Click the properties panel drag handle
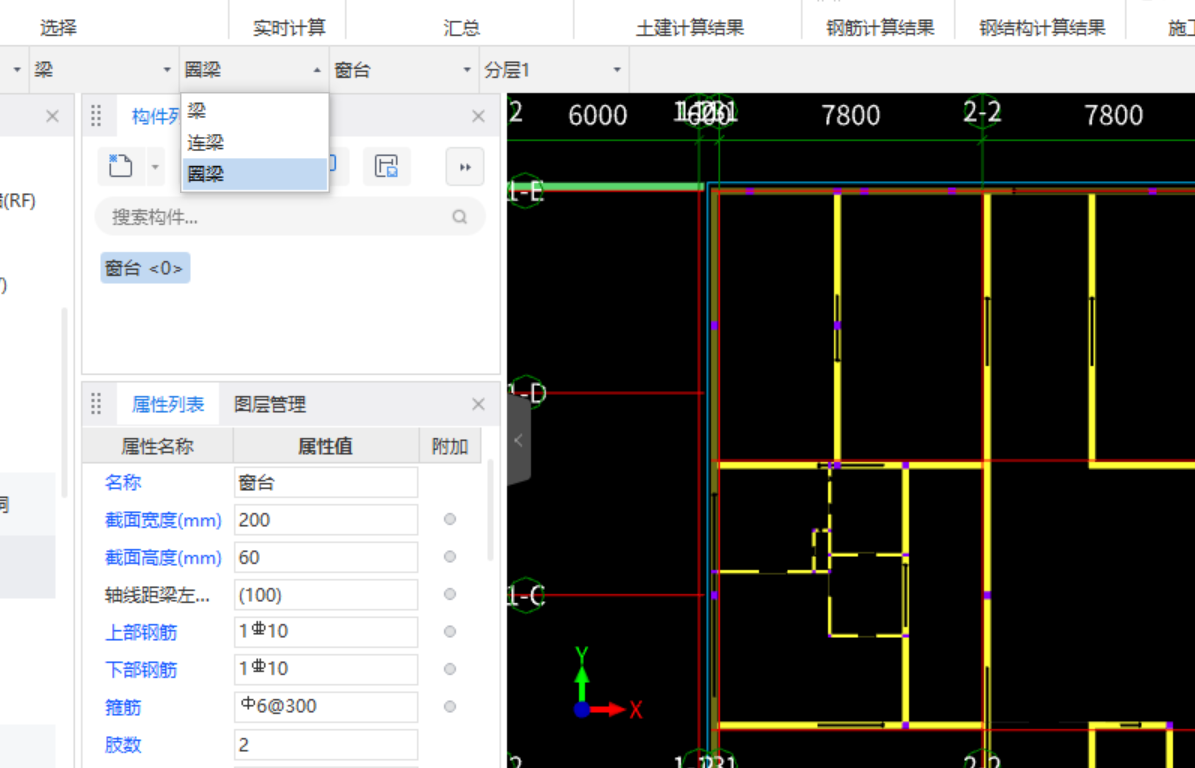 pos(96,404)
